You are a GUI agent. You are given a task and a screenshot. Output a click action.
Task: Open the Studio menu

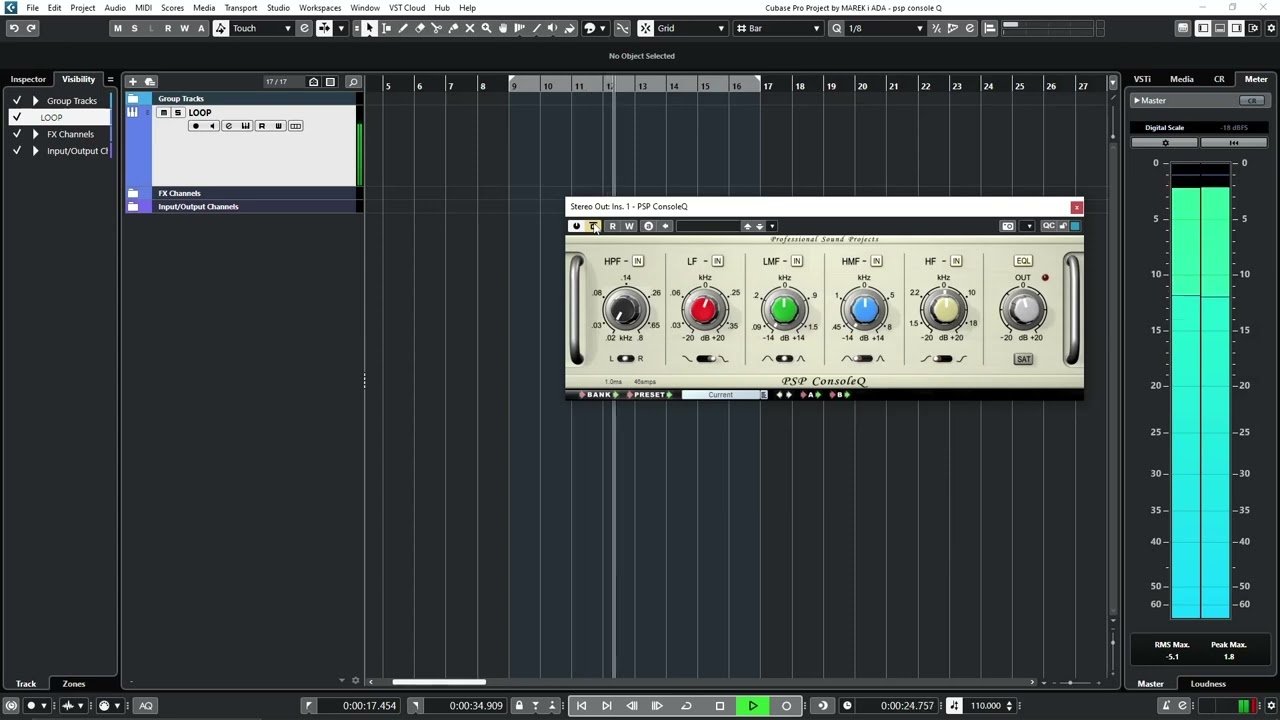point(278,8)
